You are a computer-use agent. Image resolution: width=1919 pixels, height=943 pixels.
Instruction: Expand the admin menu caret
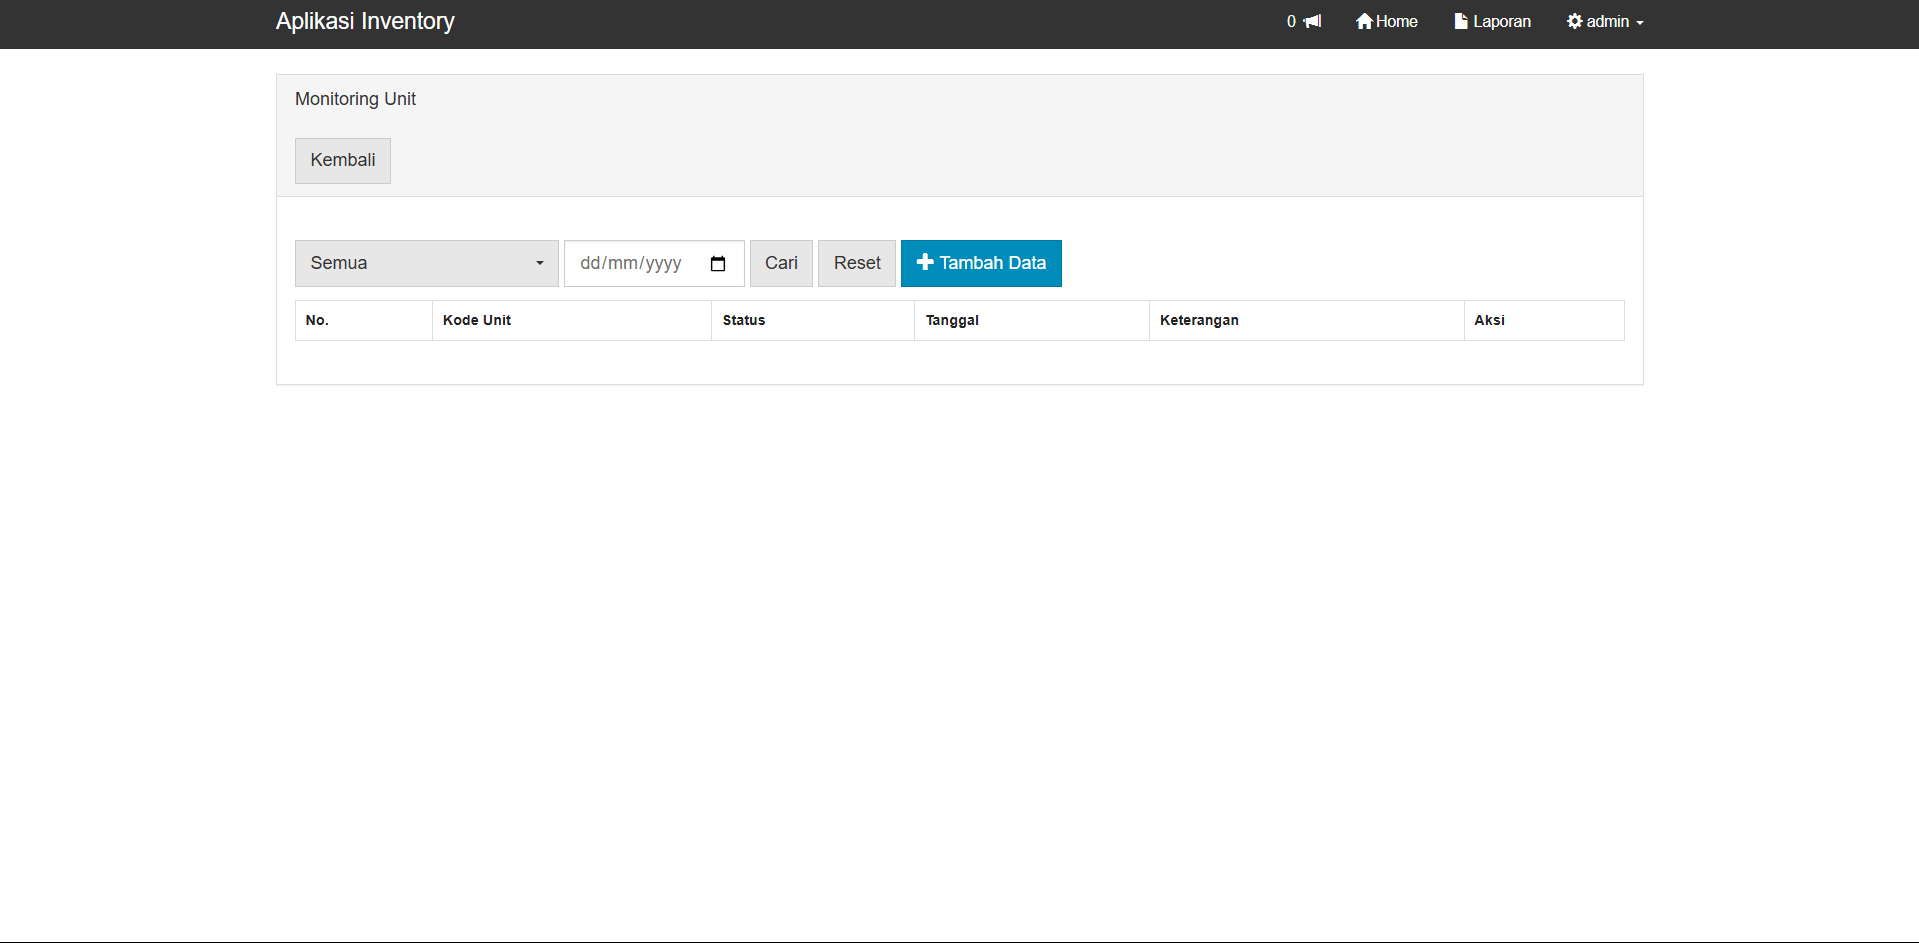[1640, 23]
